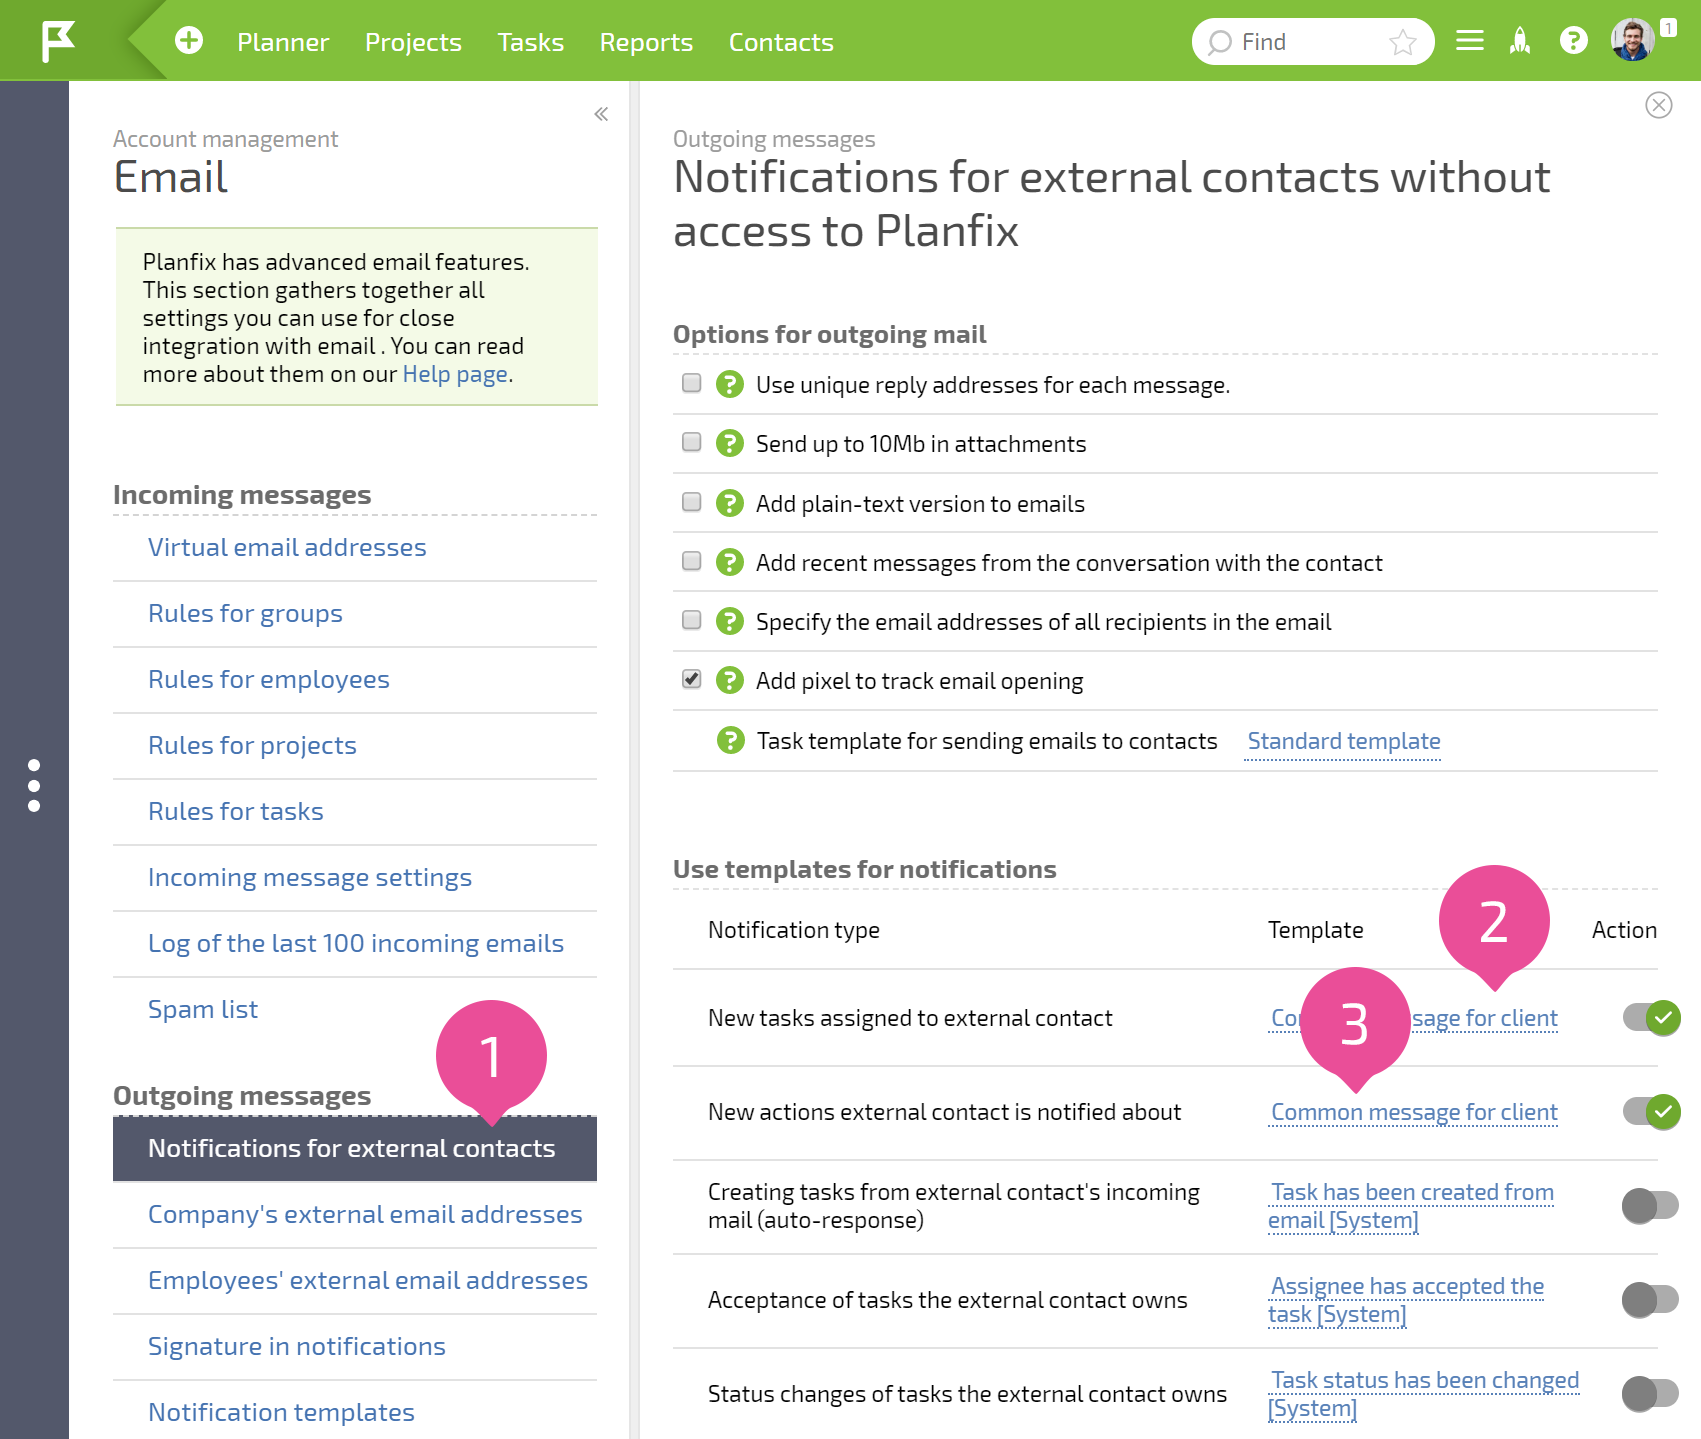The height and width of the screenshot is (1439, 1701).
Task: Open Incoming message settings
Action: [310, 877]
